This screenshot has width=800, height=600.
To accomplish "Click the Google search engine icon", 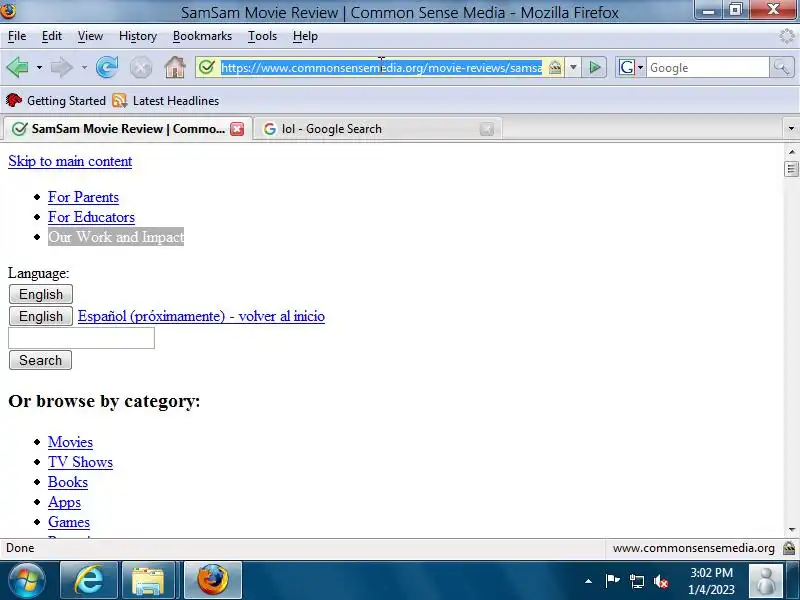I will coord(627,67).
